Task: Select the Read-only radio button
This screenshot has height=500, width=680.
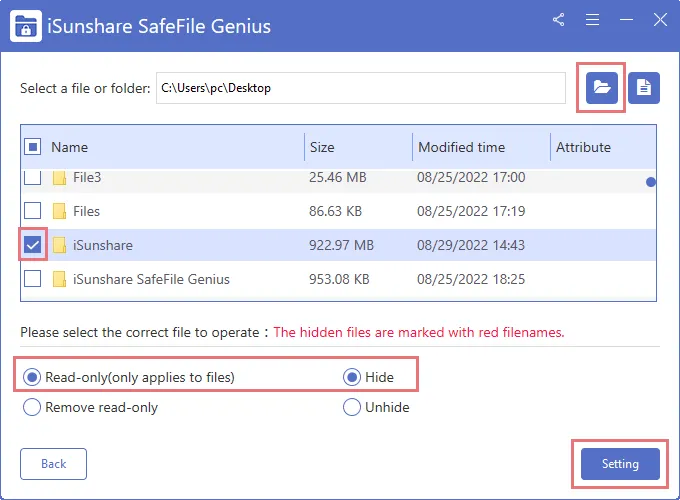Action: coord(32,377)
